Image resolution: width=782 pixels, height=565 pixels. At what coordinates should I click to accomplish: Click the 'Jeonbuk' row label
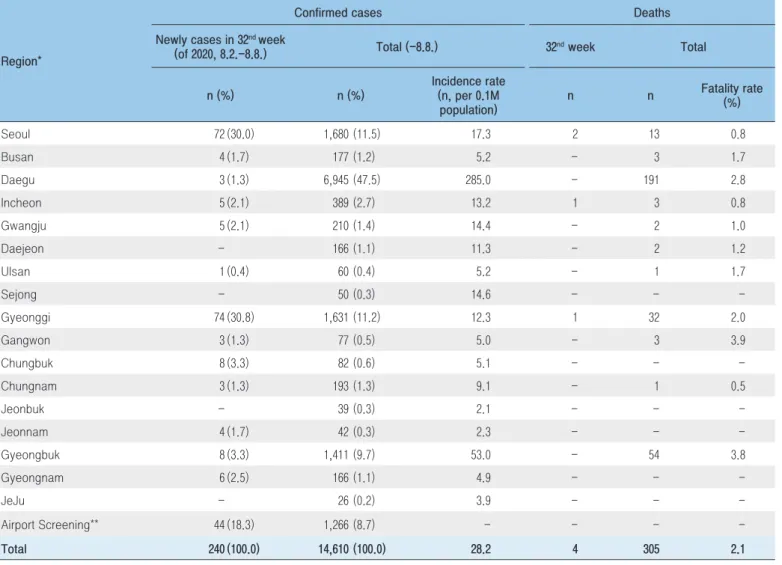click(22, 409)
